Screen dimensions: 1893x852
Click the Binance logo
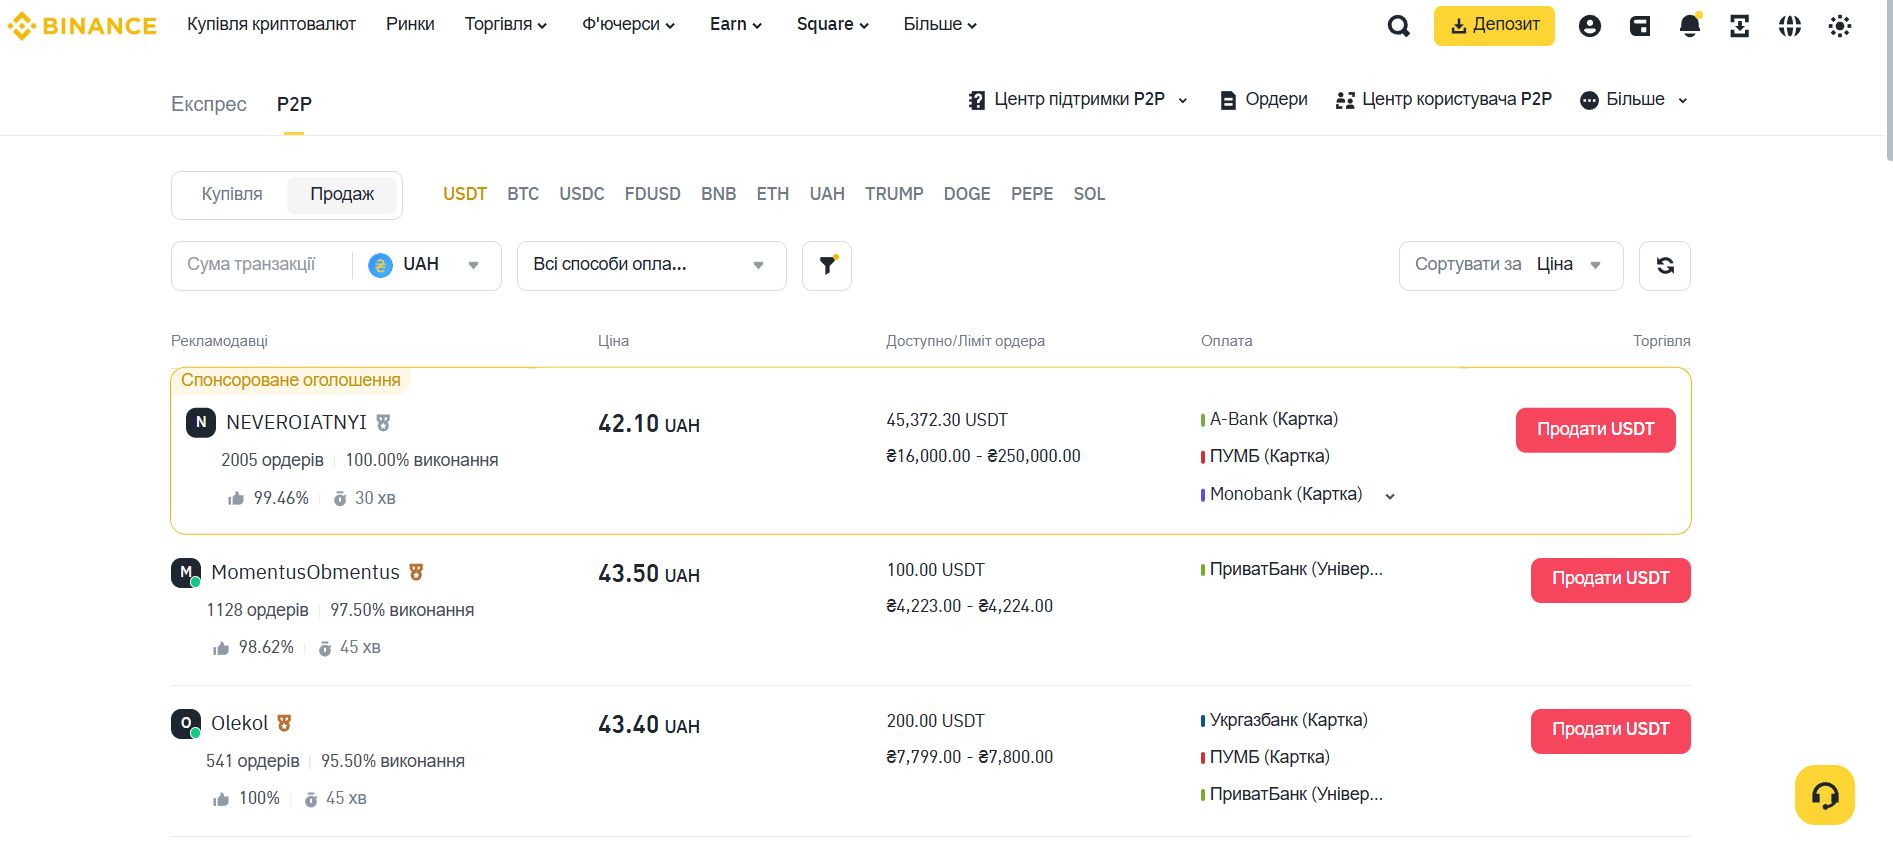[82, 26]
